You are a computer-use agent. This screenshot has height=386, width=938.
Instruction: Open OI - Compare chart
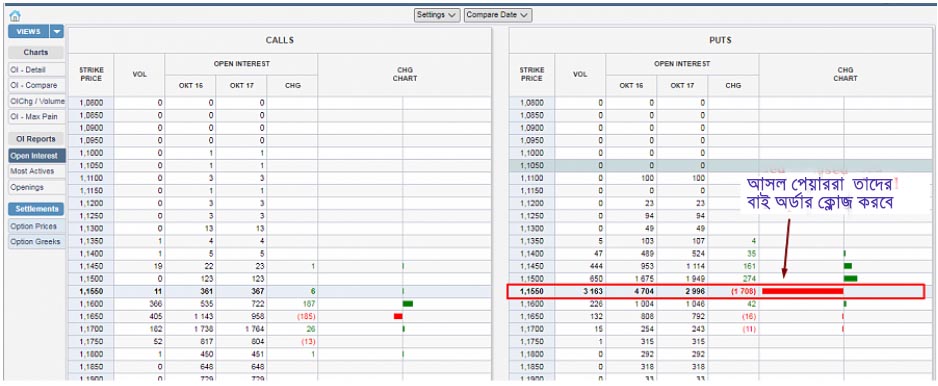(36, 86)
